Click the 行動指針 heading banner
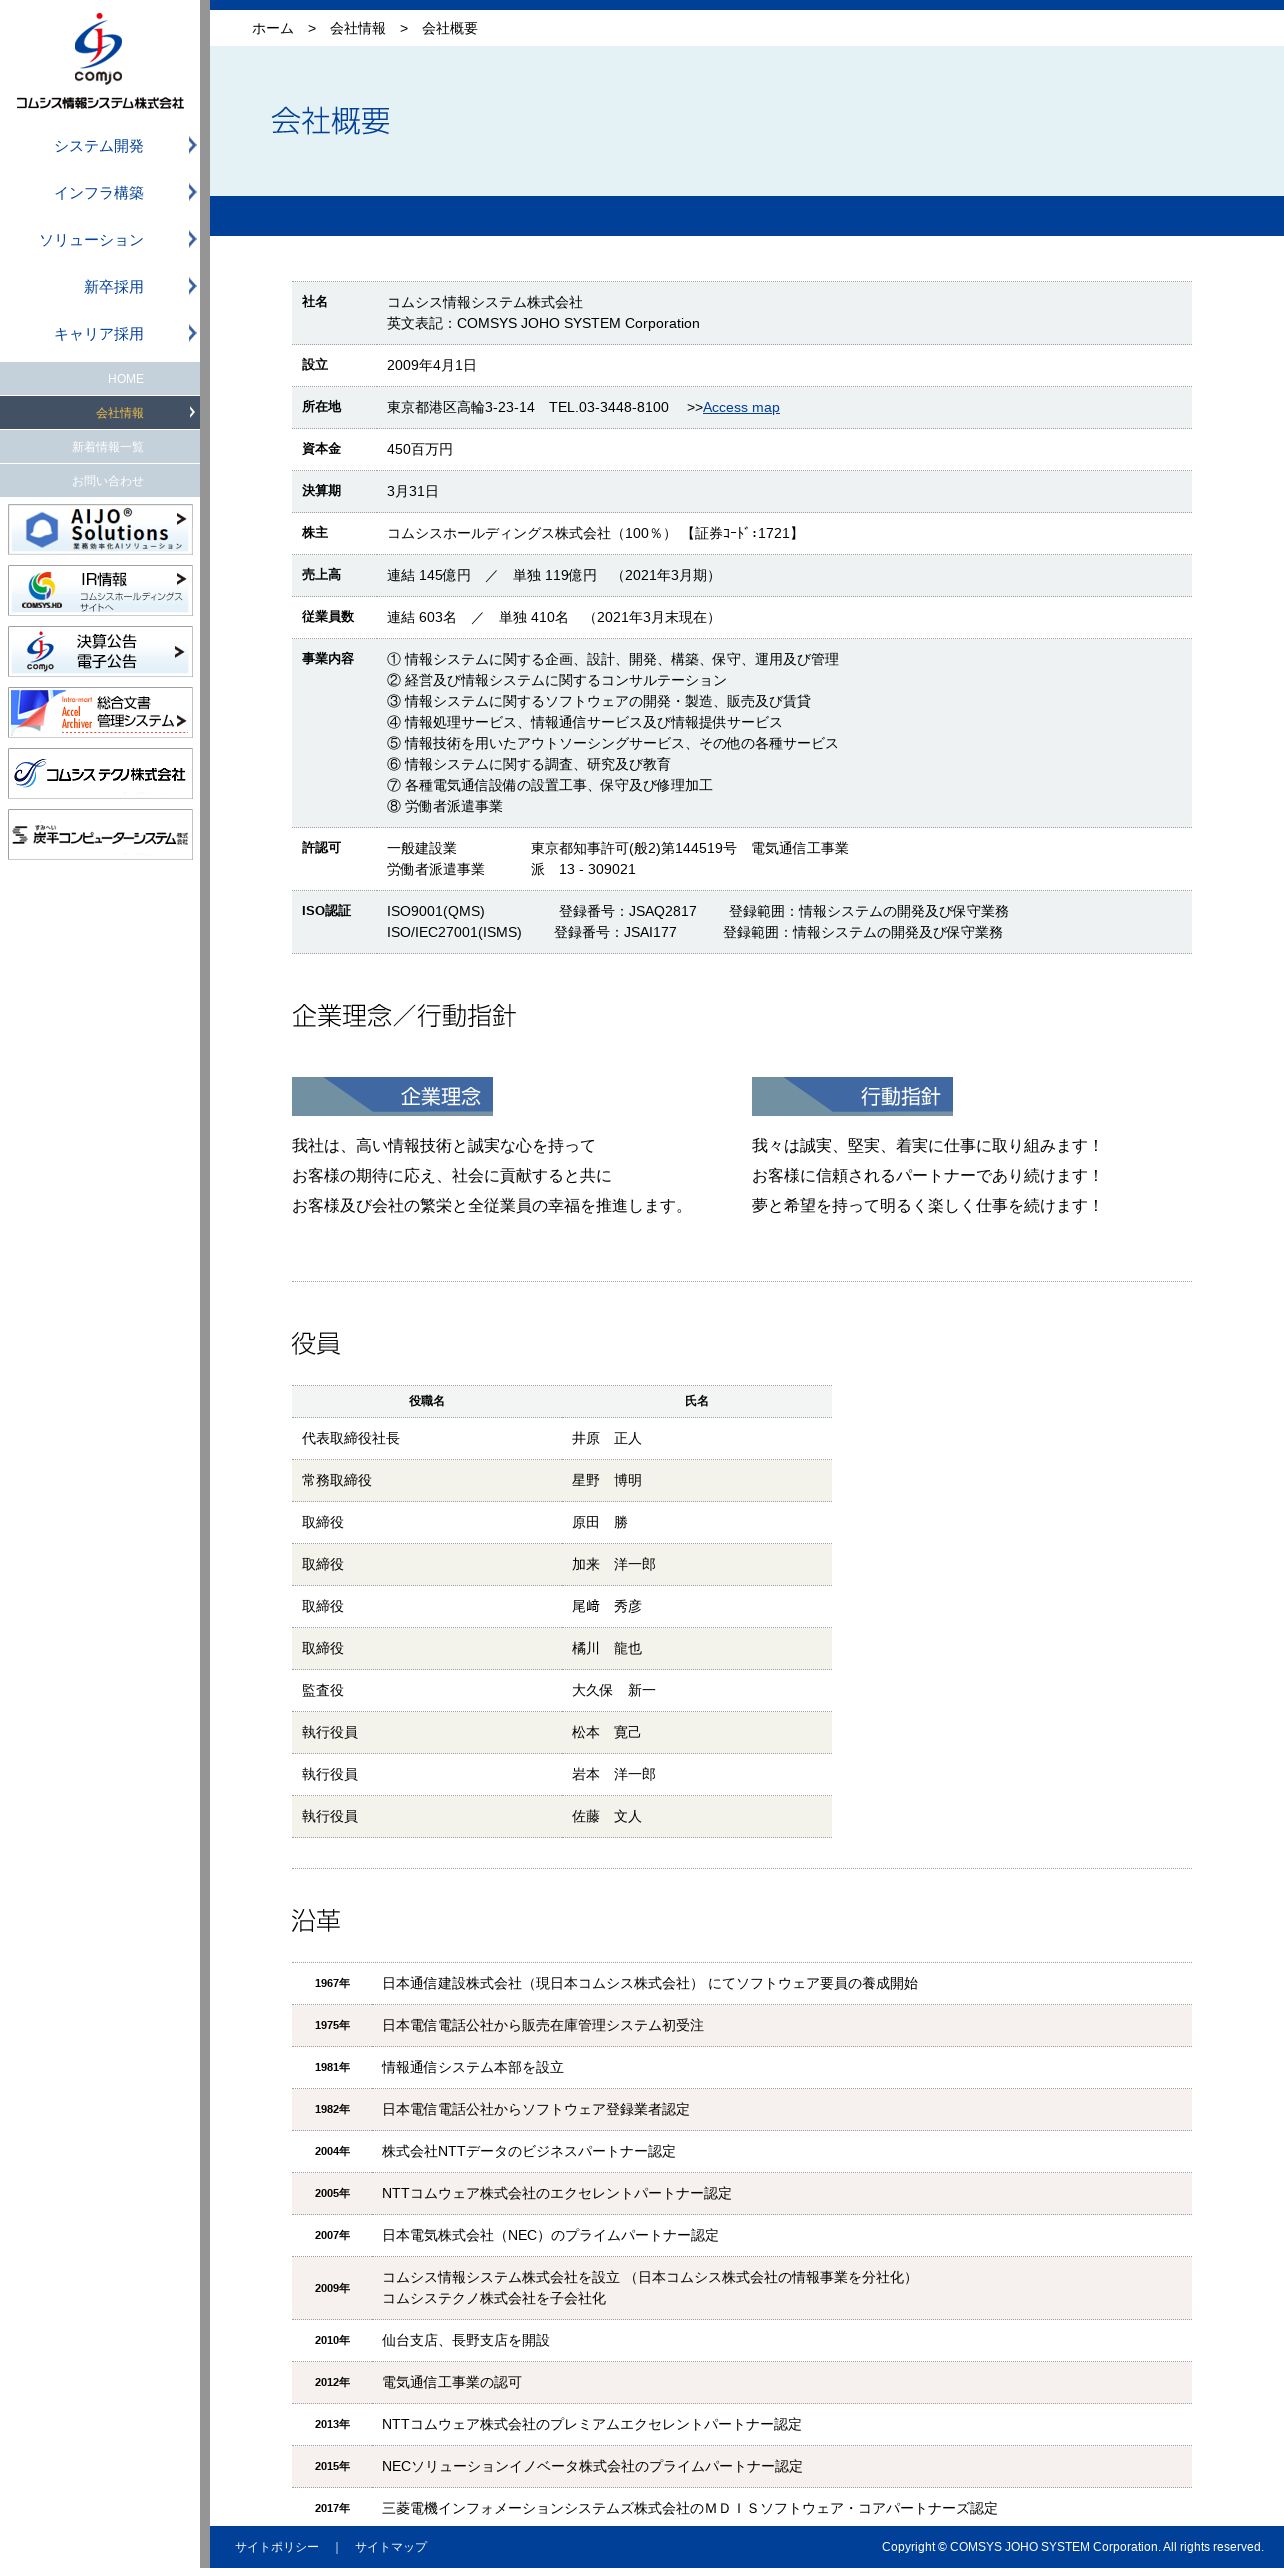The image size is (1284, 2568). coord(852,1096)
